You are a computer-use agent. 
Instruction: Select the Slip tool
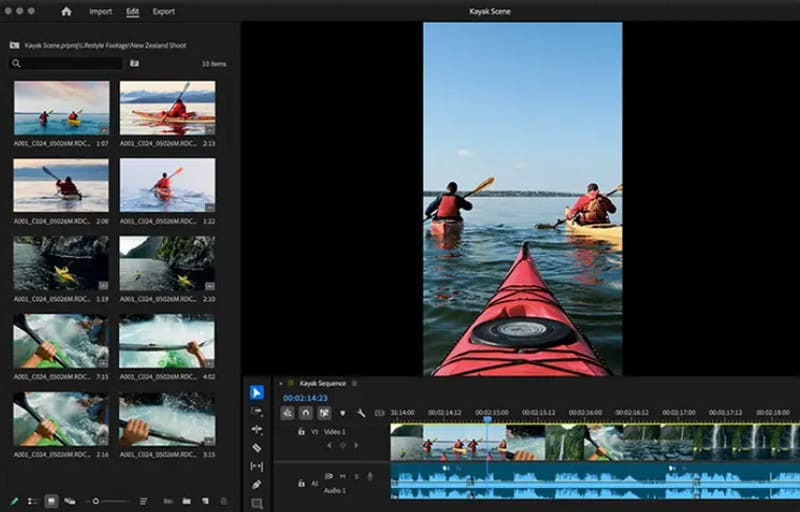click(x=257, y=466)
